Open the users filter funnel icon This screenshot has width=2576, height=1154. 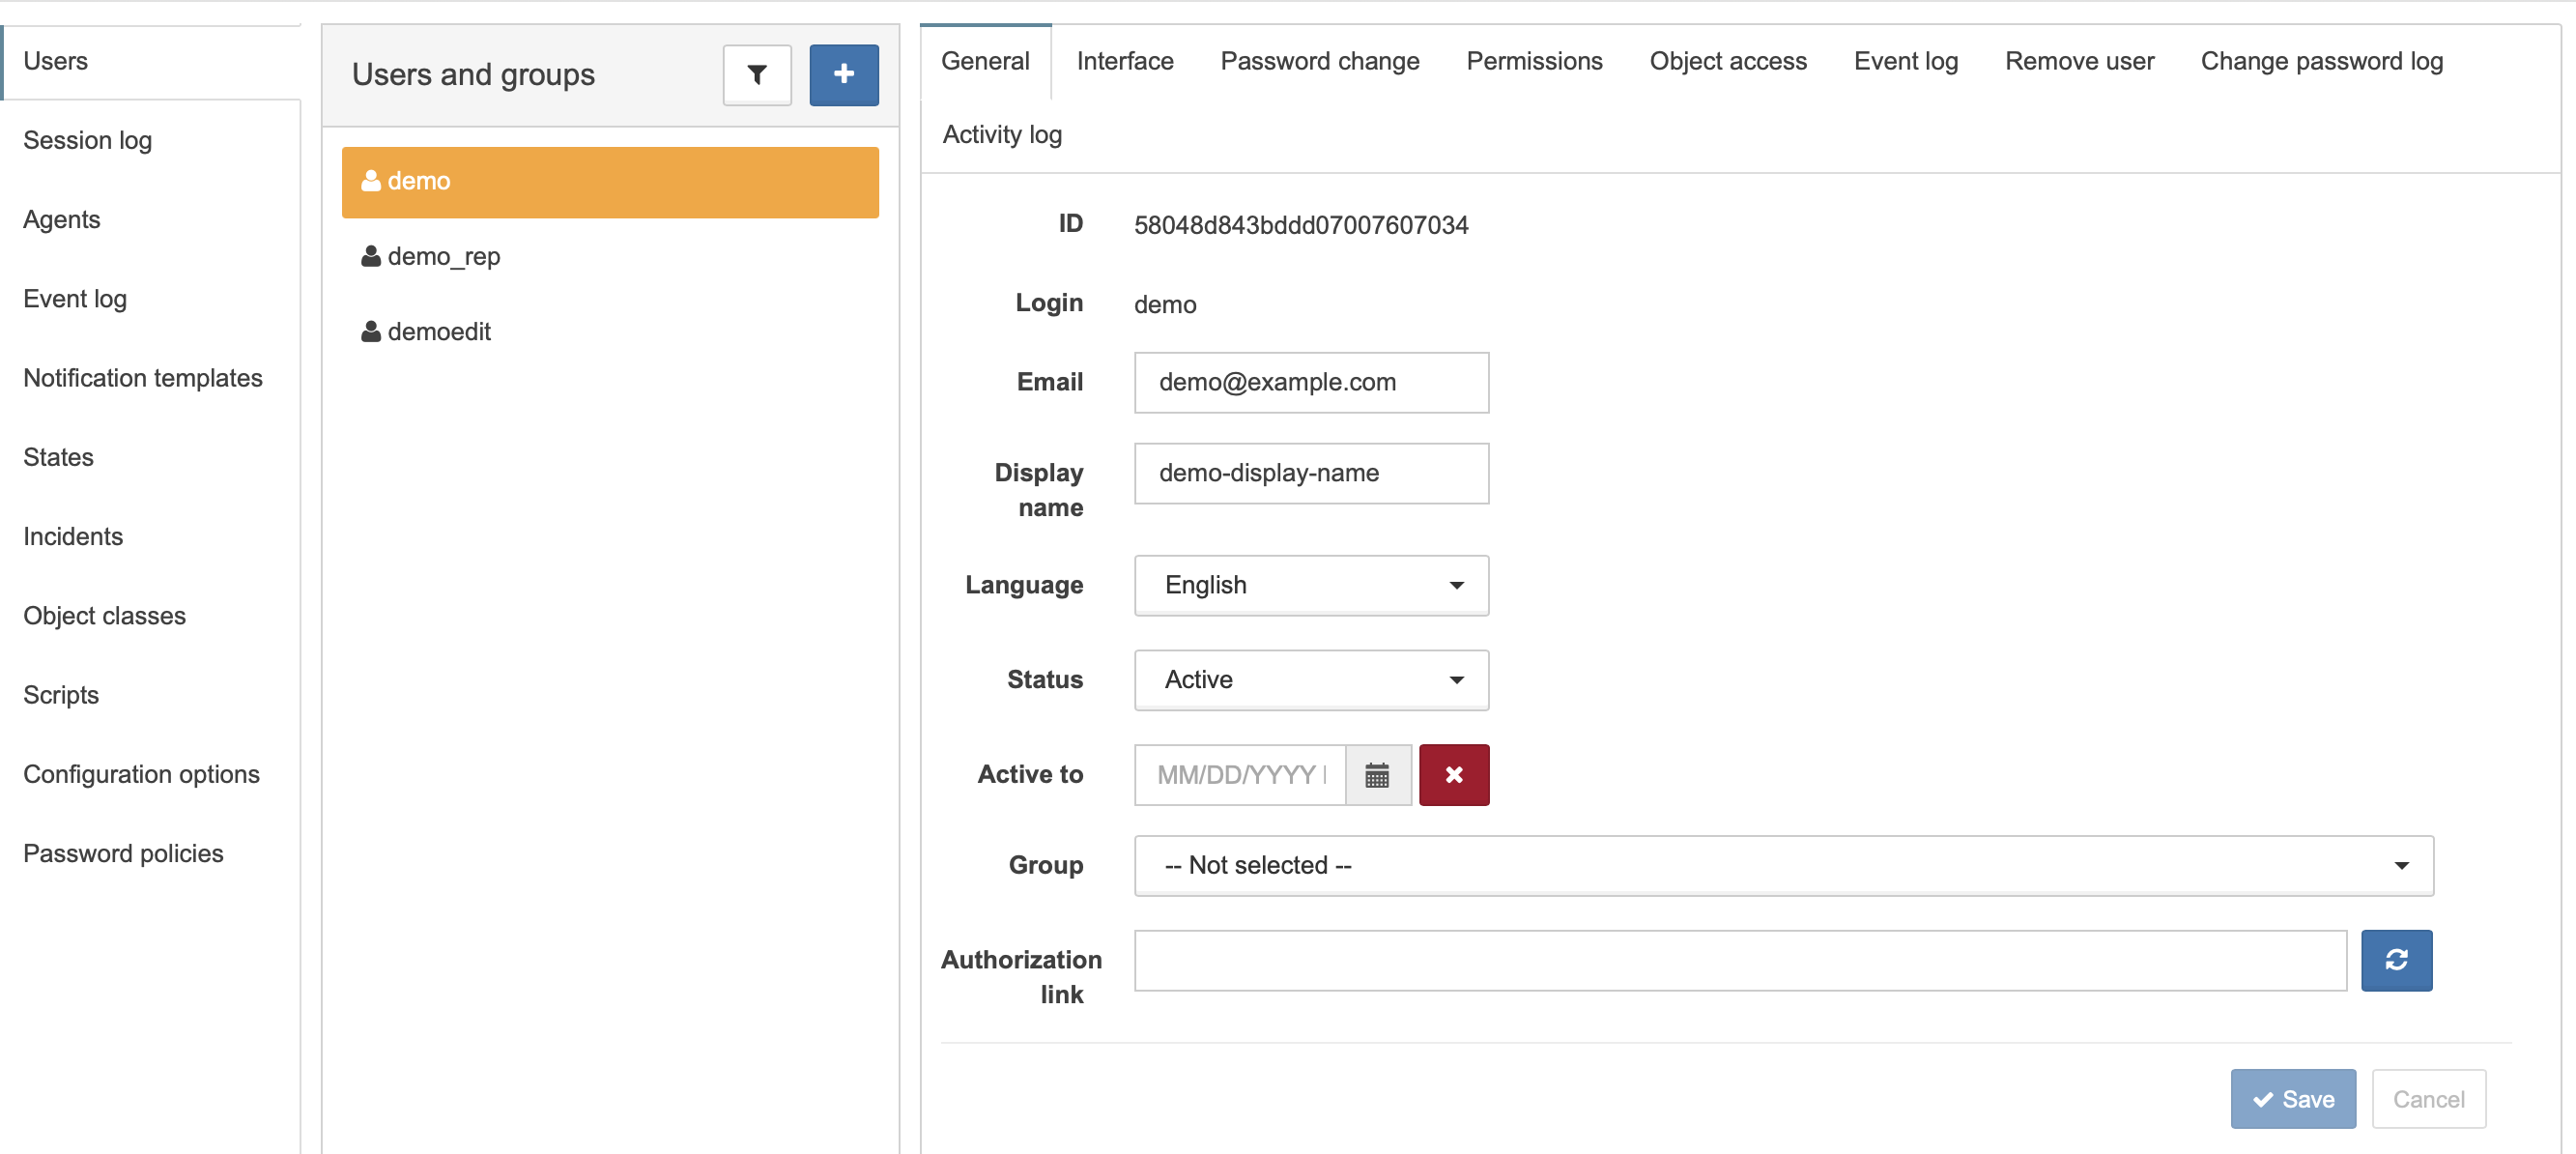(757, 74)
